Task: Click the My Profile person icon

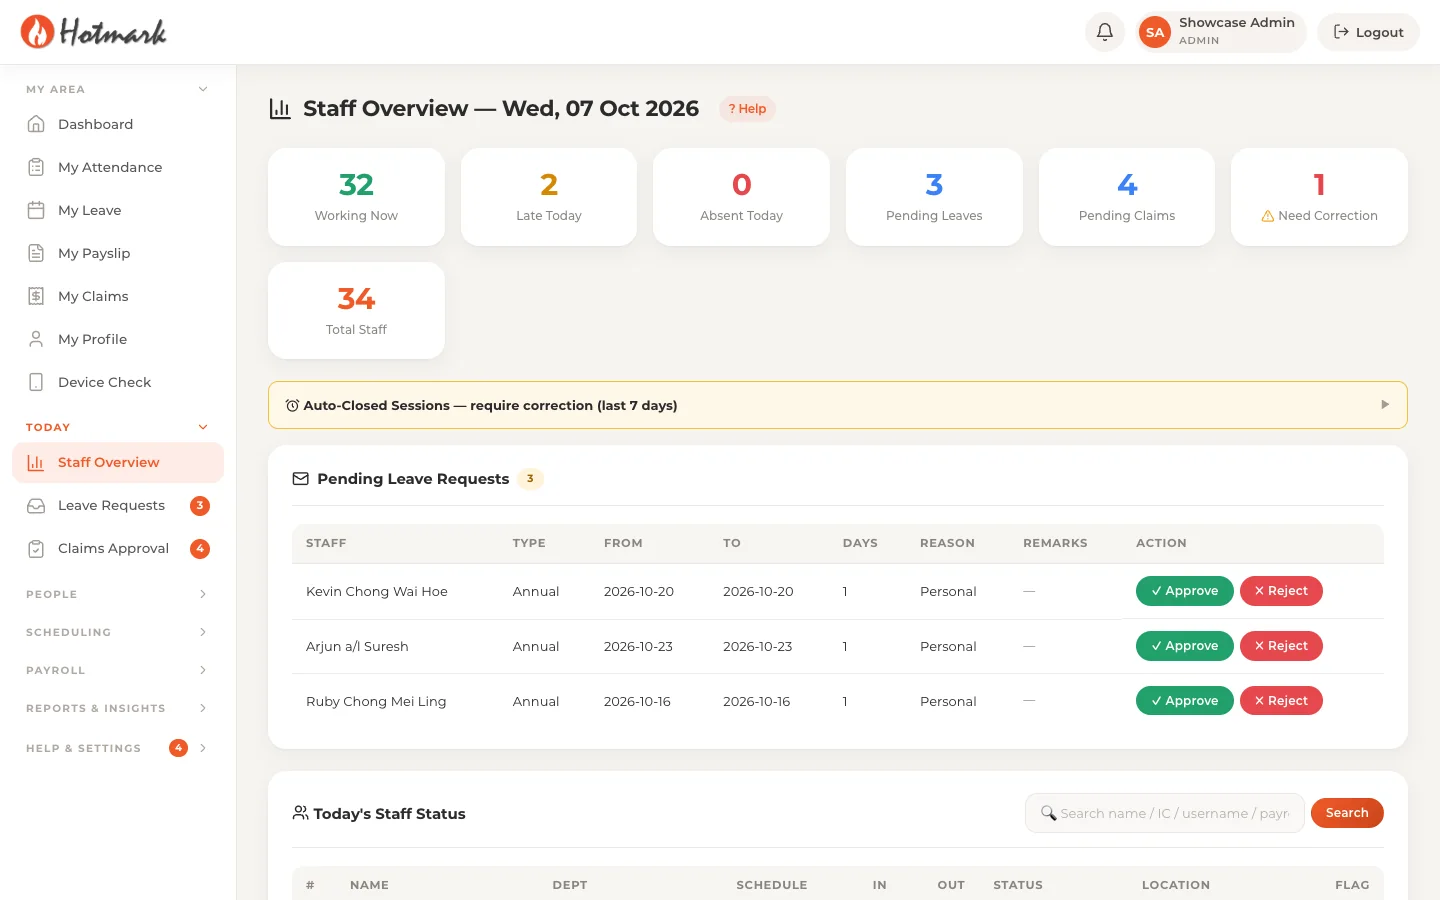Action: (36, 339)
